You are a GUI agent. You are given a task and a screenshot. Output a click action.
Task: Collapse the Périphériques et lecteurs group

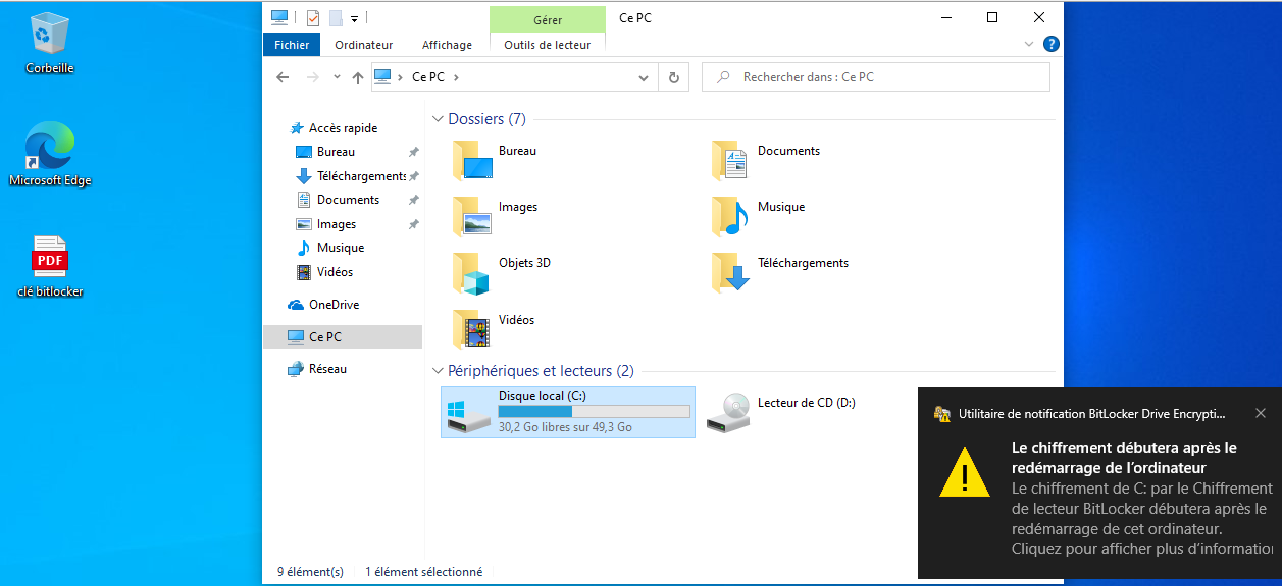[437, 371]
